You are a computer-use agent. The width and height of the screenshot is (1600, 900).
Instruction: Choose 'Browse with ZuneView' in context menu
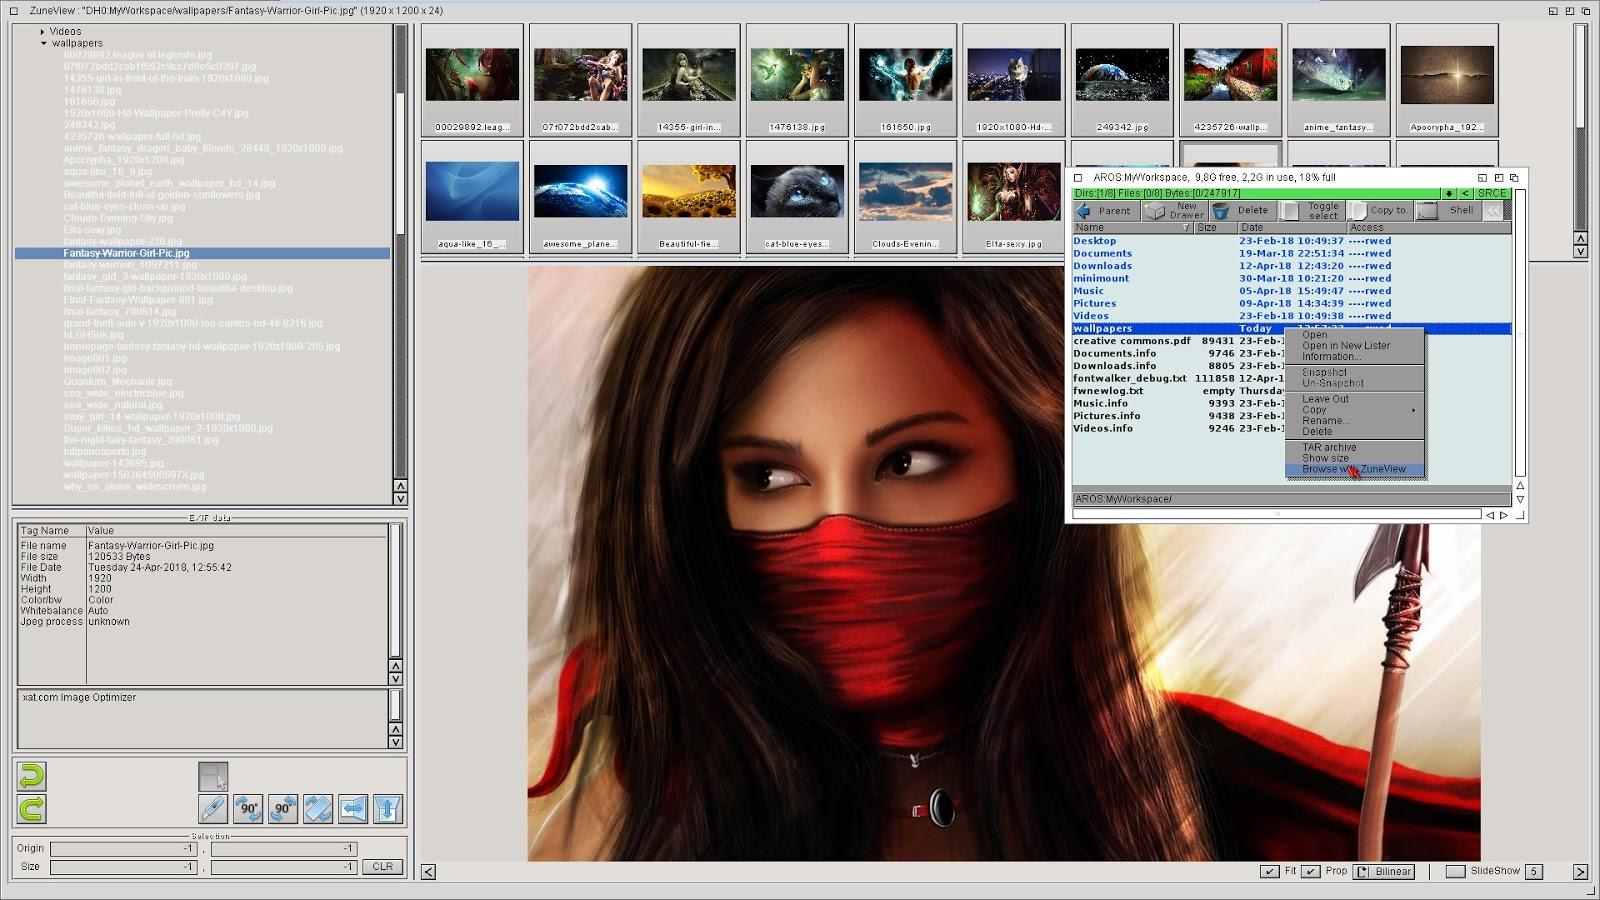point(1353,469)
